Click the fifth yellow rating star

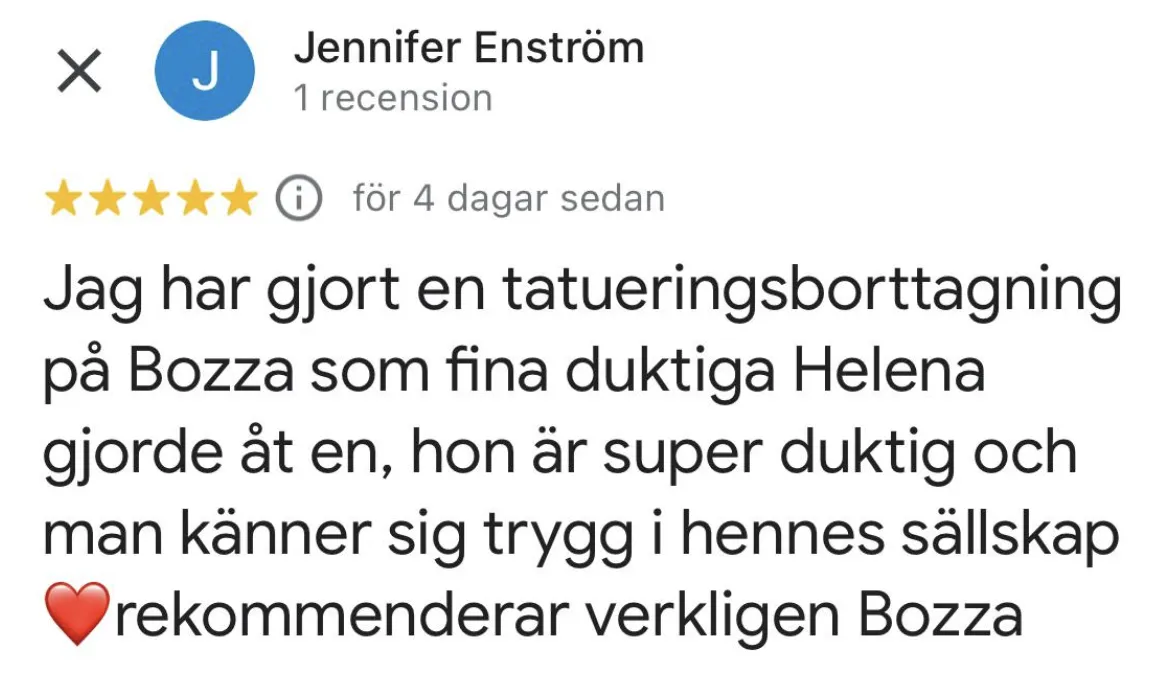(239, 198)
